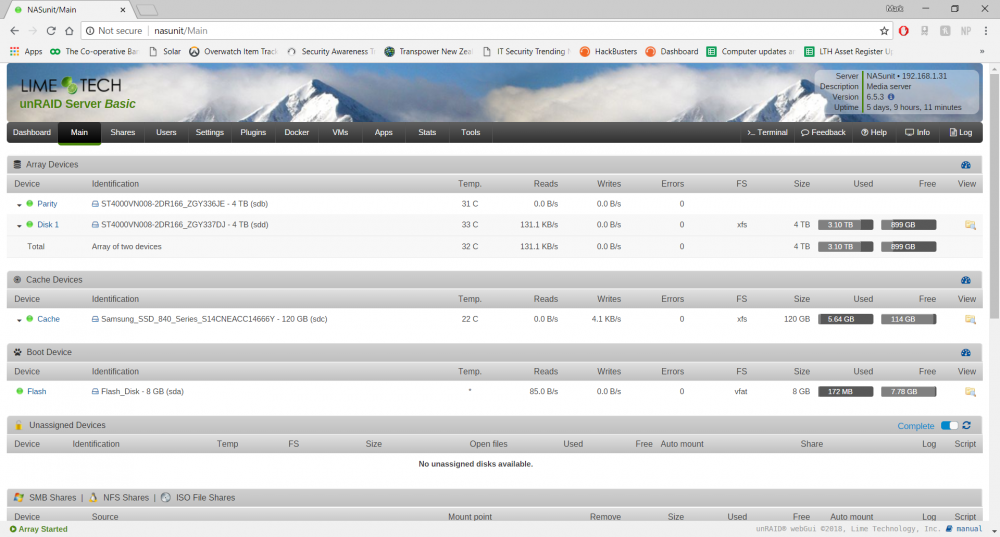Click the page vertical scrollbar
The height and width of the screenshot is (537, 1000).
click(994, 195)
